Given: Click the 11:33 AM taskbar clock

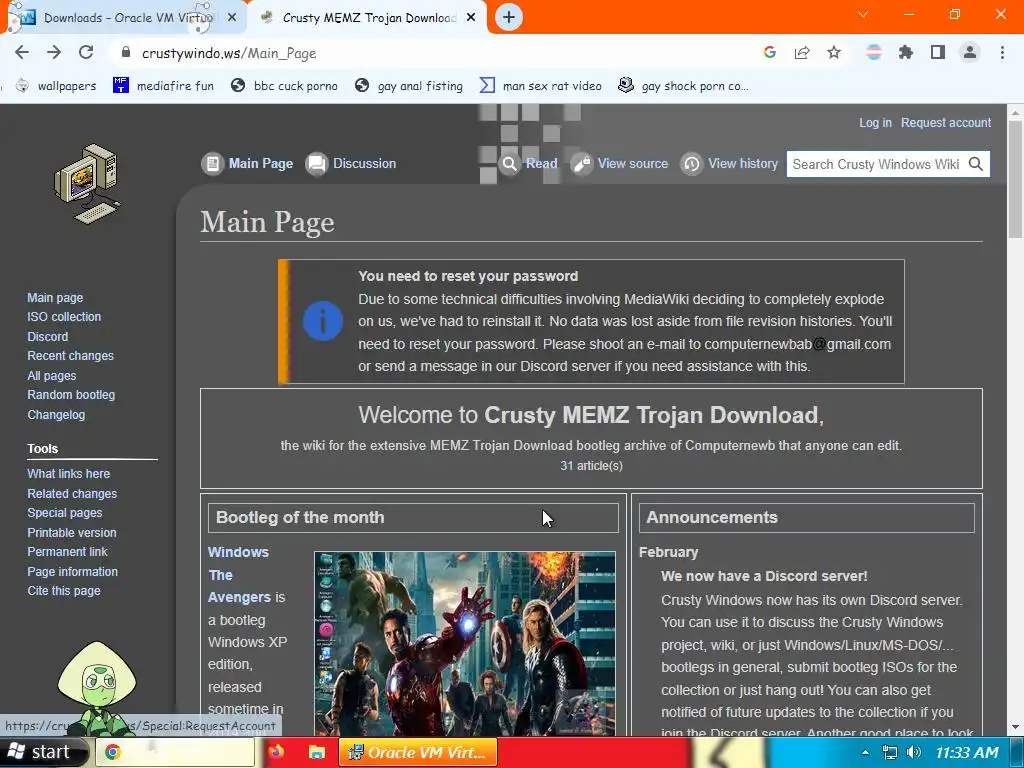Looking at the screenshot, I should [x=967, y=752].
